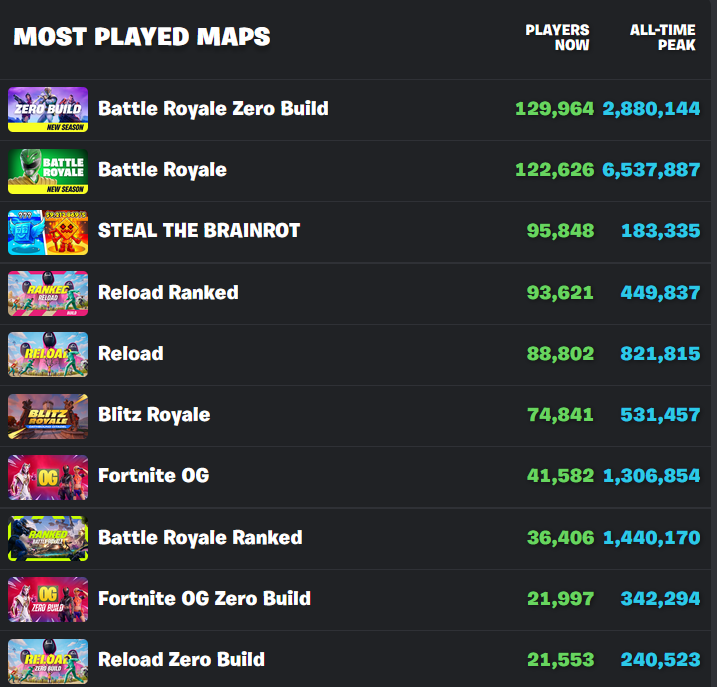Click the 6,537,887 all-time peak value
The width and height of the screenshot is (717, 687).
pos(651,170)
